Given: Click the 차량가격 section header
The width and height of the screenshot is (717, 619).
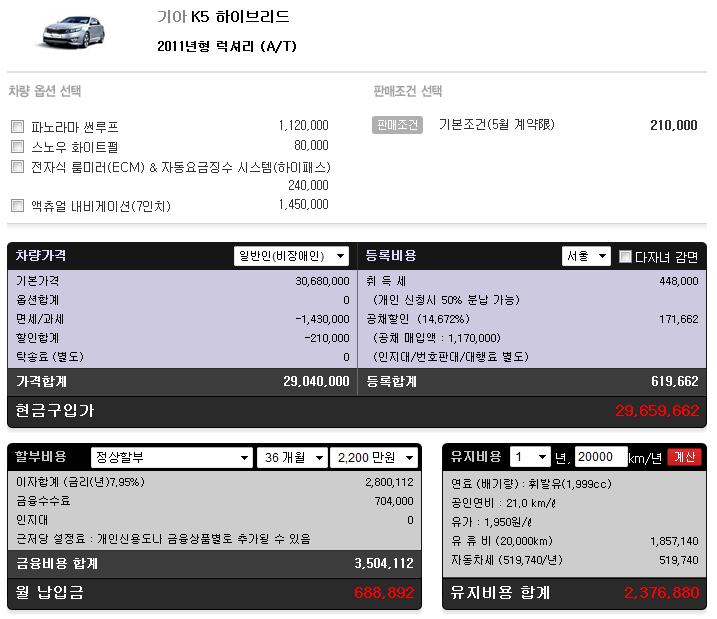Looking at the screenshot, I should (x=41, y=255).
